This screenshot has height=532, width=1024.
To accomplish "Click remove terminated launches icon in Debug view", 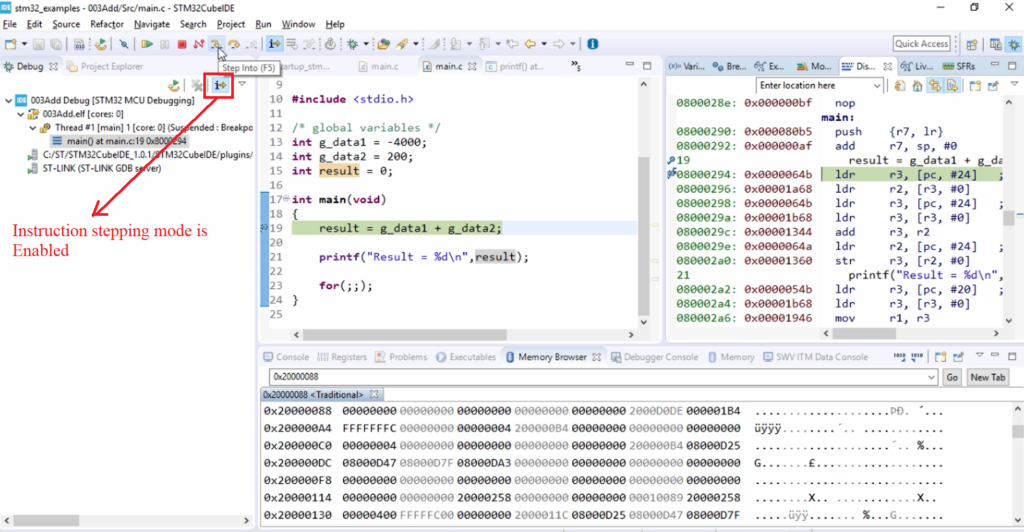I will [x=197, y=86].
